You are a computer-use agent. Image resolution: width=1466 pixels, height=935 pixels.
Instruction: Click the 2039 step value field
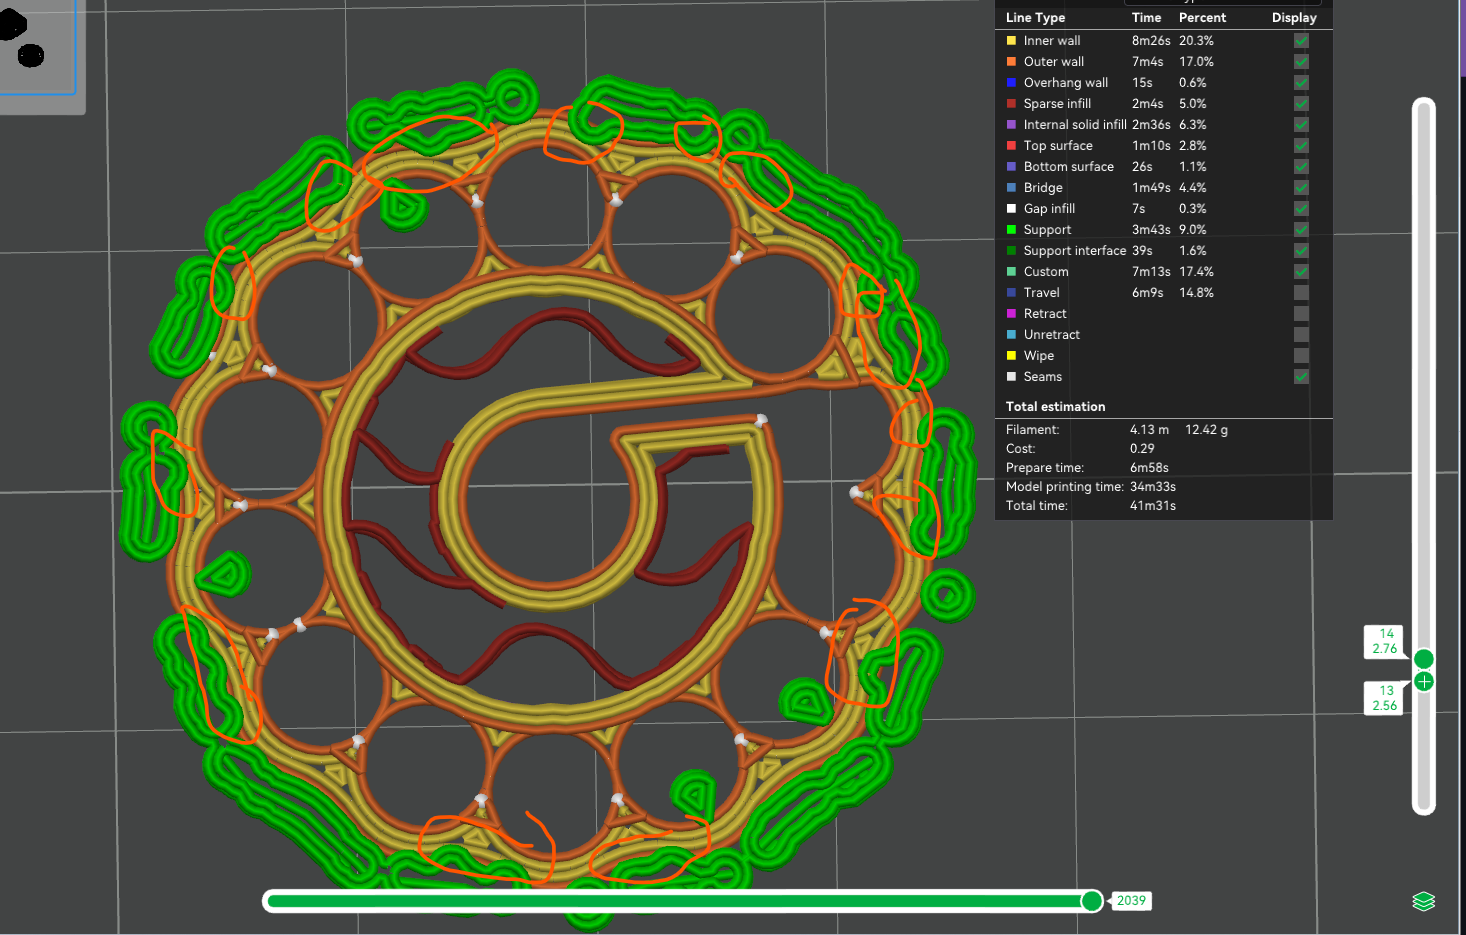1131,900
